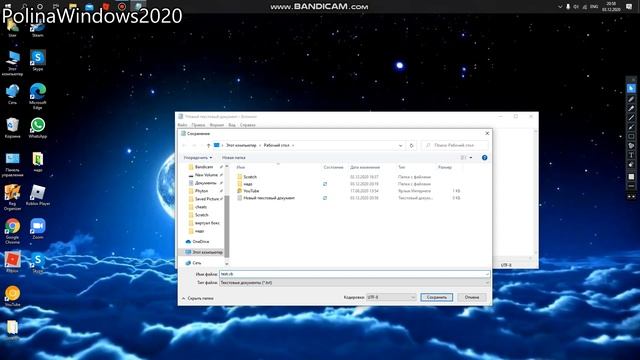Viewport: 640px width, 360px height.
Task: Select the rectangle tool in Bandicam toolbar
Action: [x=631, y=136]
